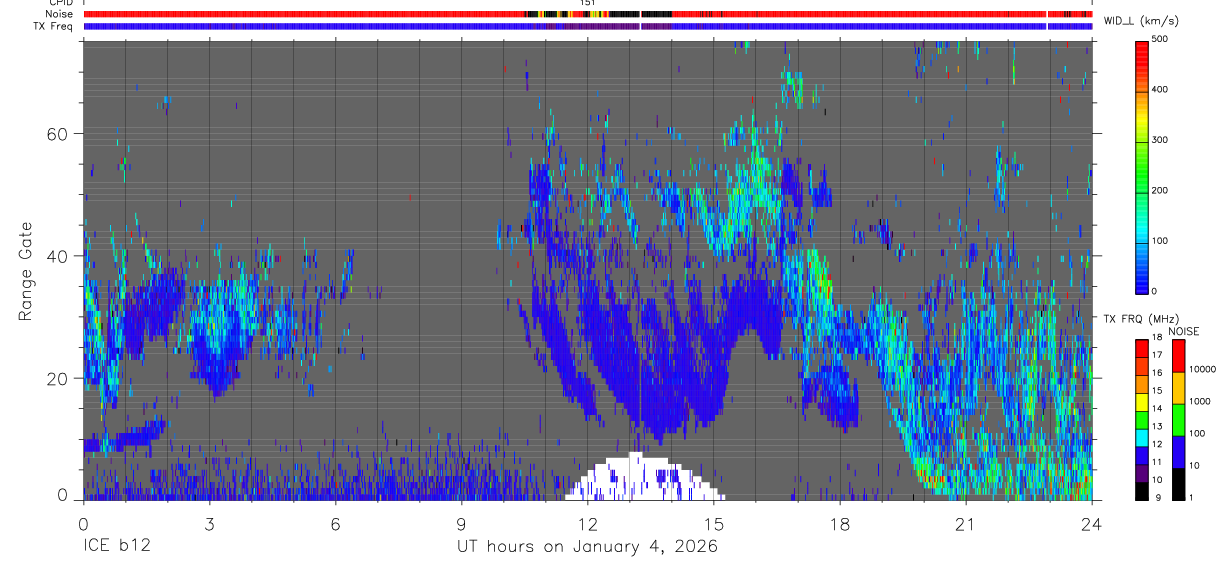
Task: Click the red swatch of the TX FRQ legend
Action: [1141, 349]
